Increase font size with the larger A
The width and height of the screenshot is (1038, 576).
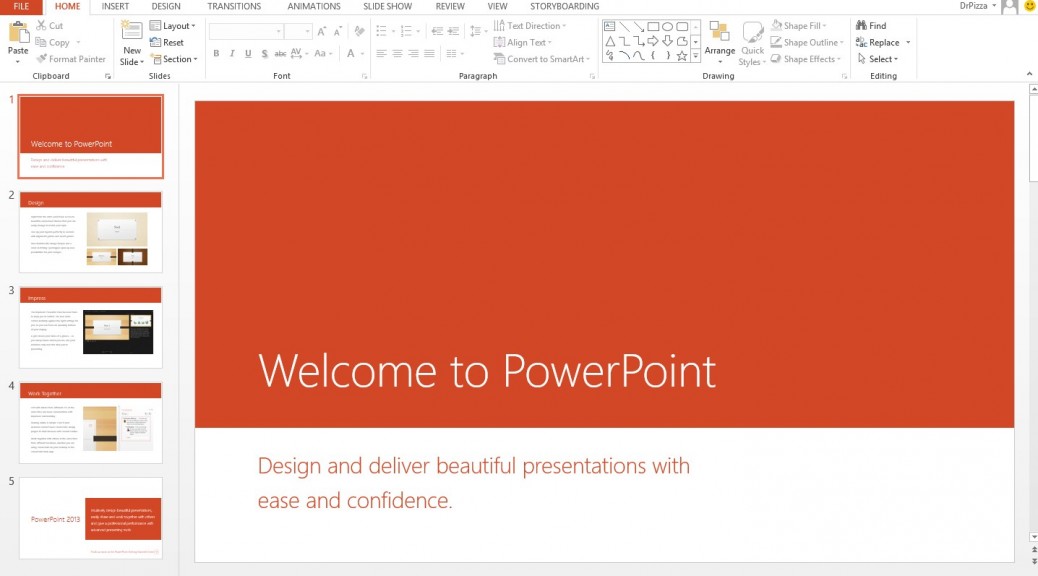coord(322,31)
